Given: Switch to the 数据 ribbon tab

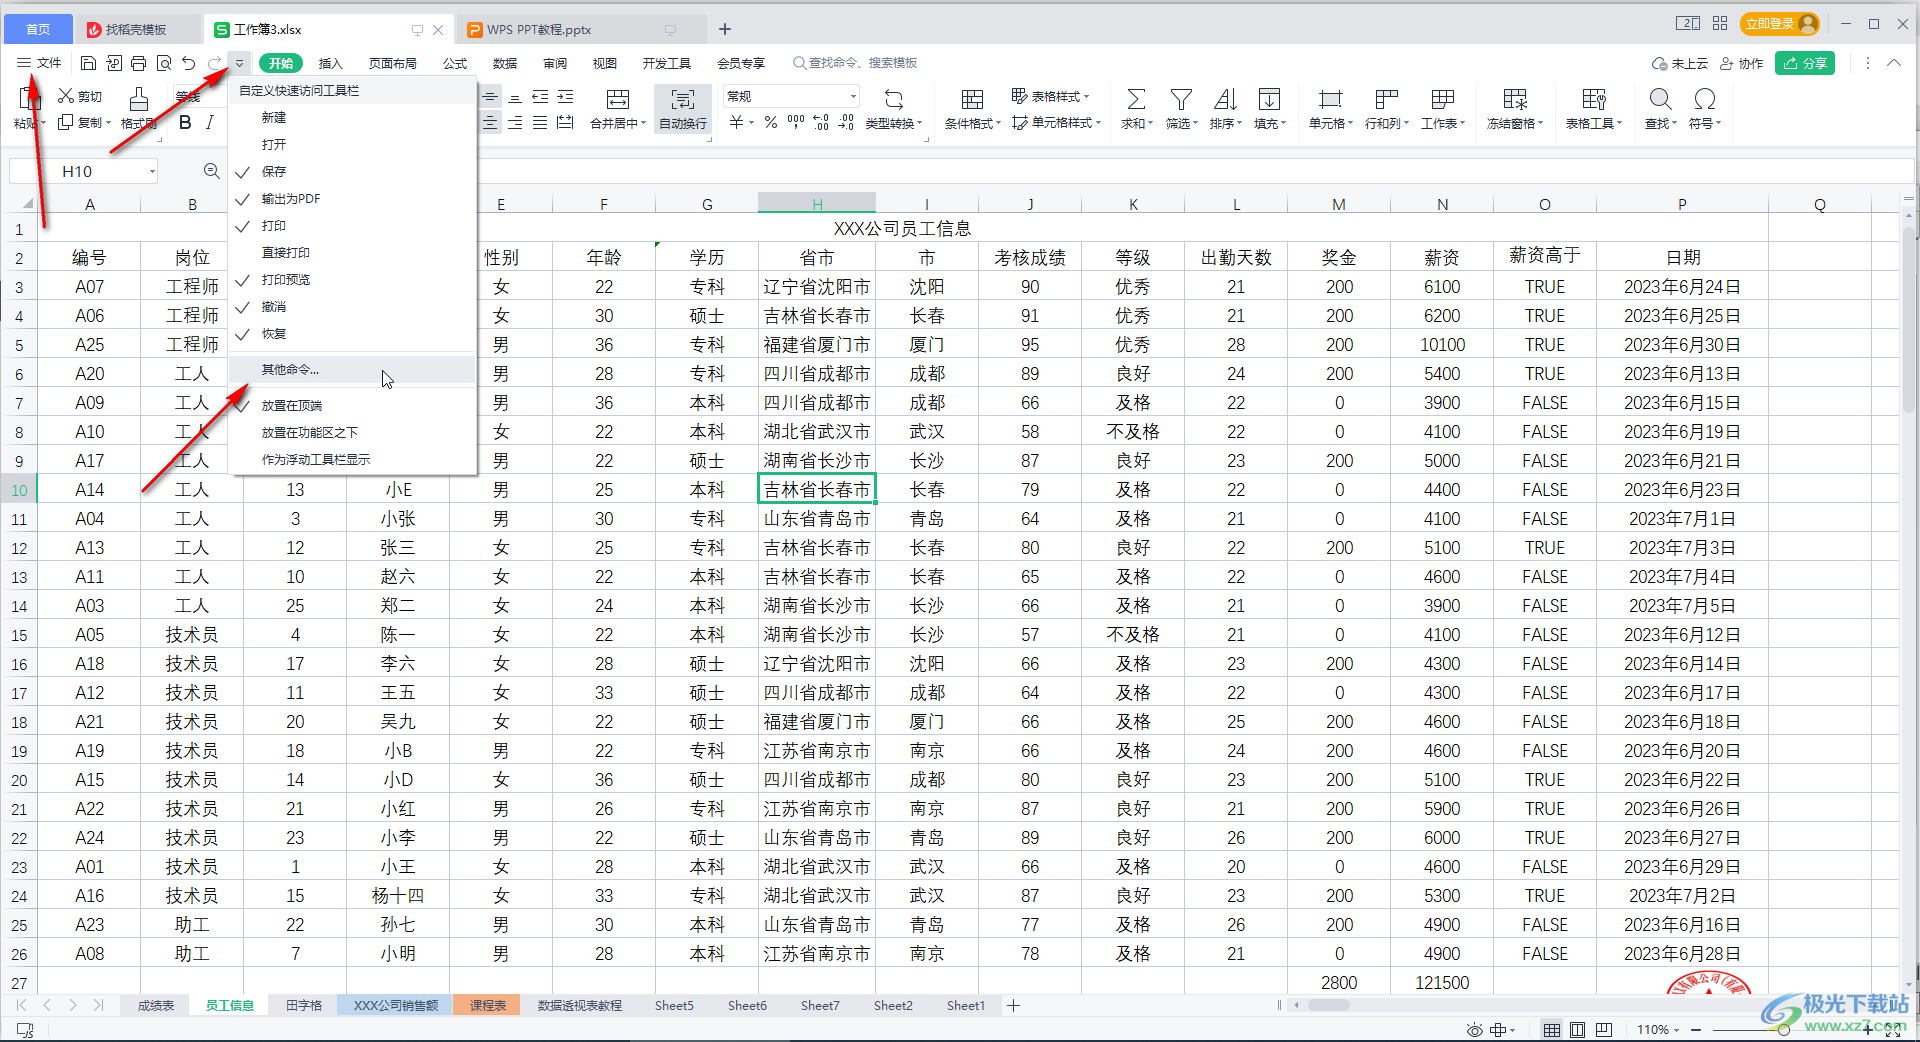Looking at the screenshot, I should point(505,62).
